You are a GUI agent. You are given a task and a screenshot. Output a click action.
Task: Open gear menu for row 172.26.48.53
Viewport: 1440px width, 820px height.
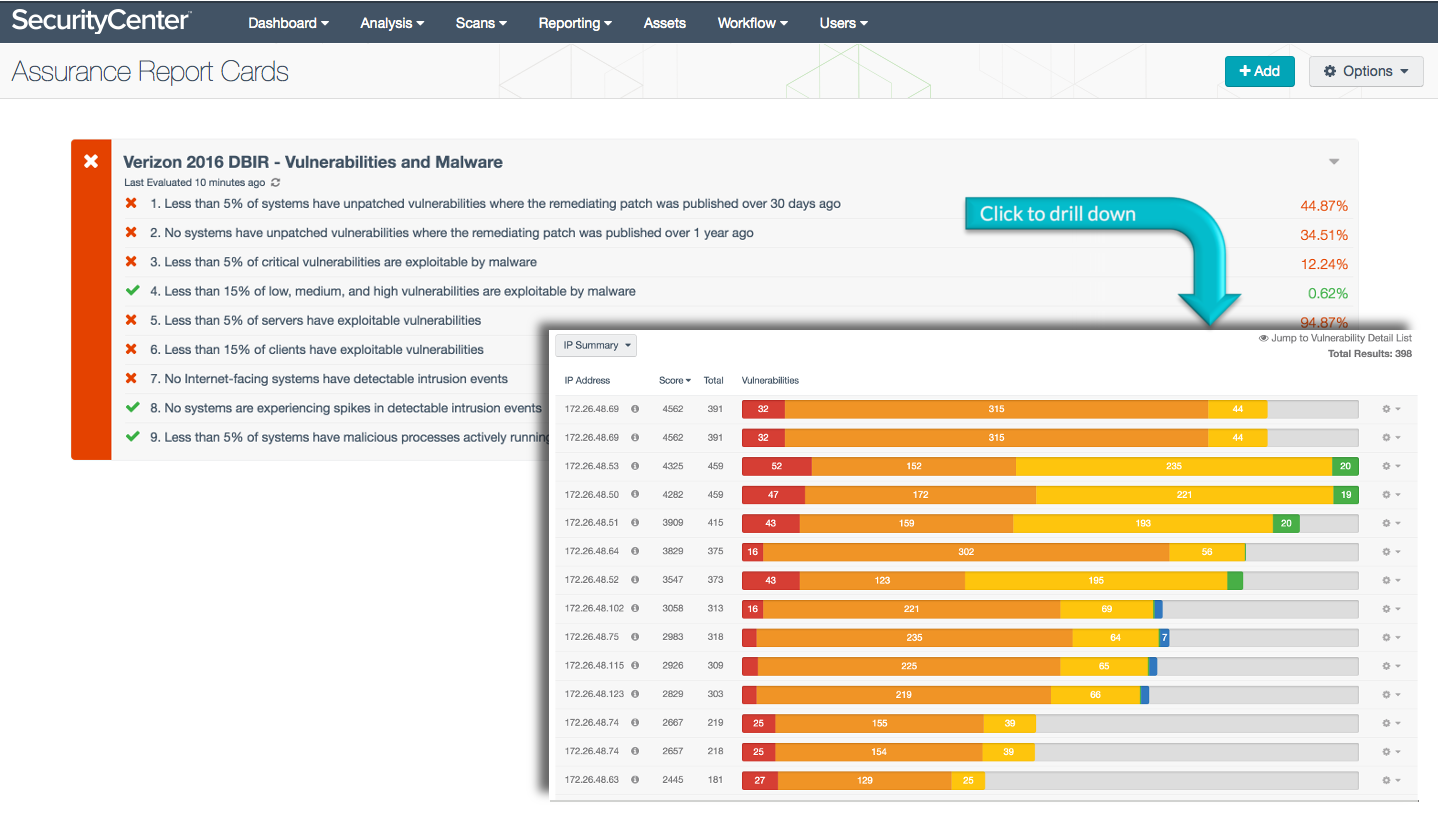(1391, 466)
